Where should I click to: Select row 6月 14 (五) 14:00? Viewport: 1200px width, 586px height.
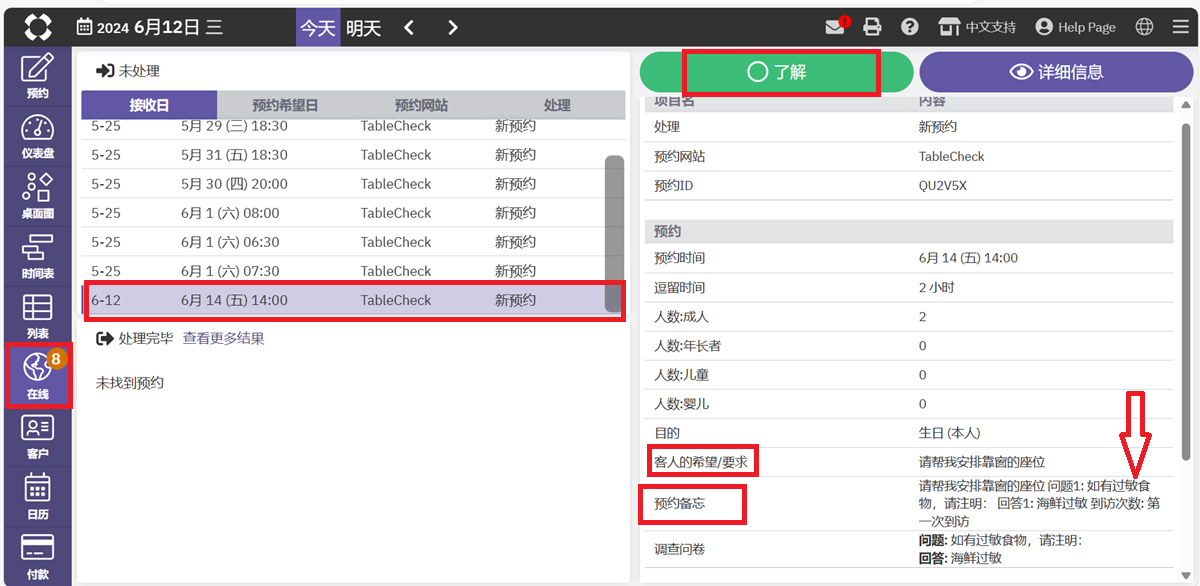343,300
